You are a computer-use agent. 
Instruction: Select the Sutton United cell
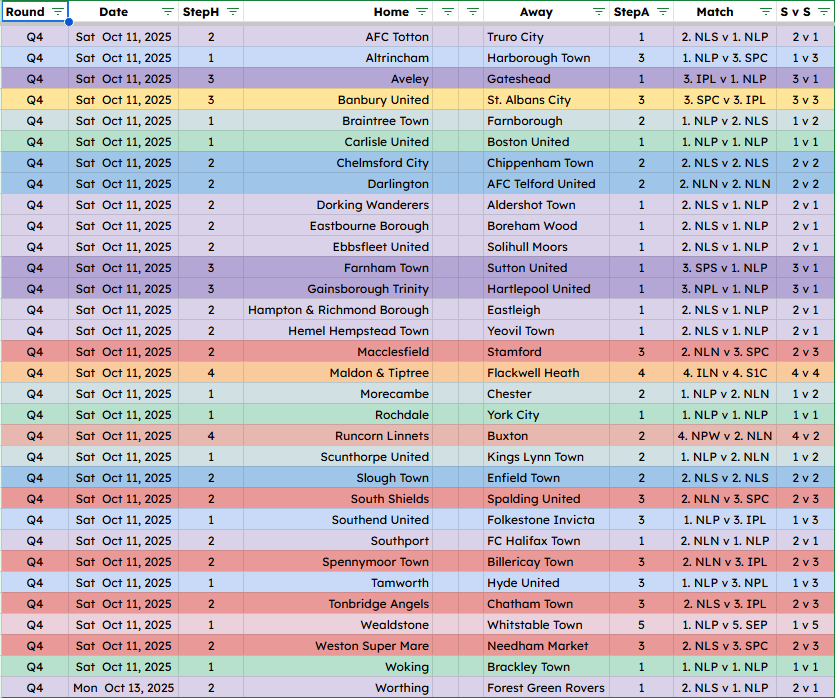tap(546, 268)
